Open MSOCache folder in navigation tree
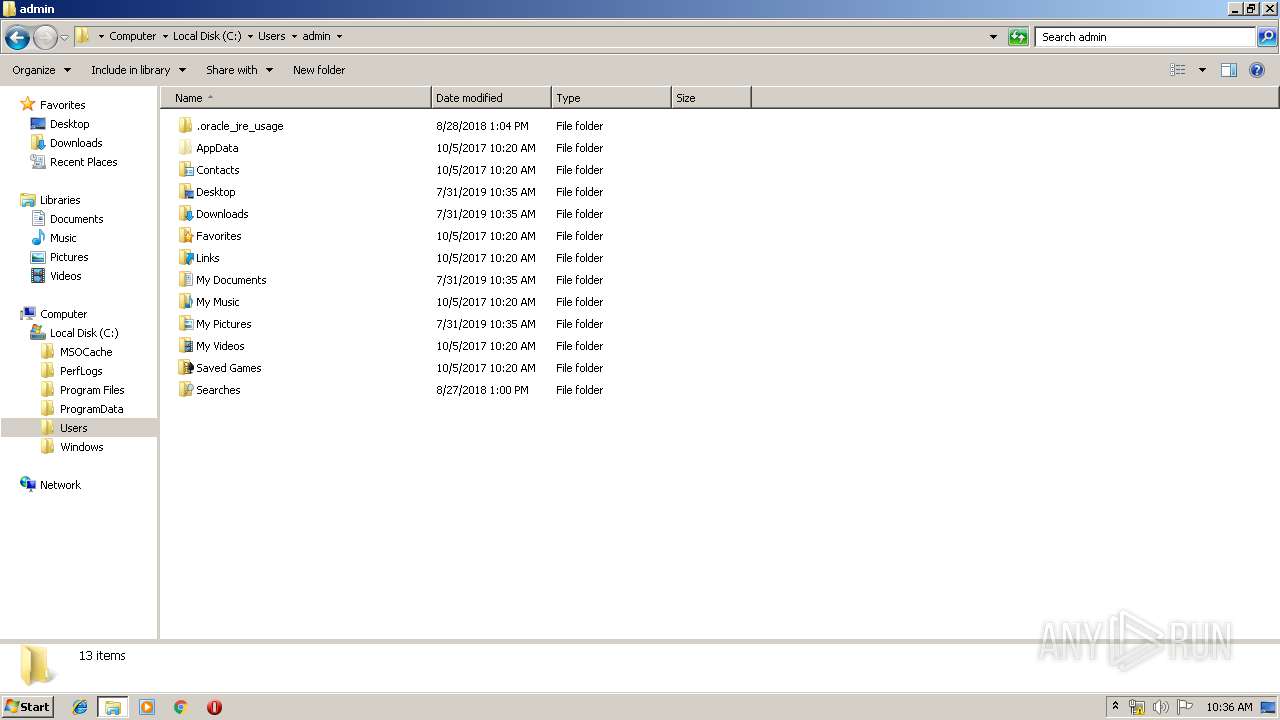The height and width of the screenshot is (720, 1280). (x=86, y=352)
